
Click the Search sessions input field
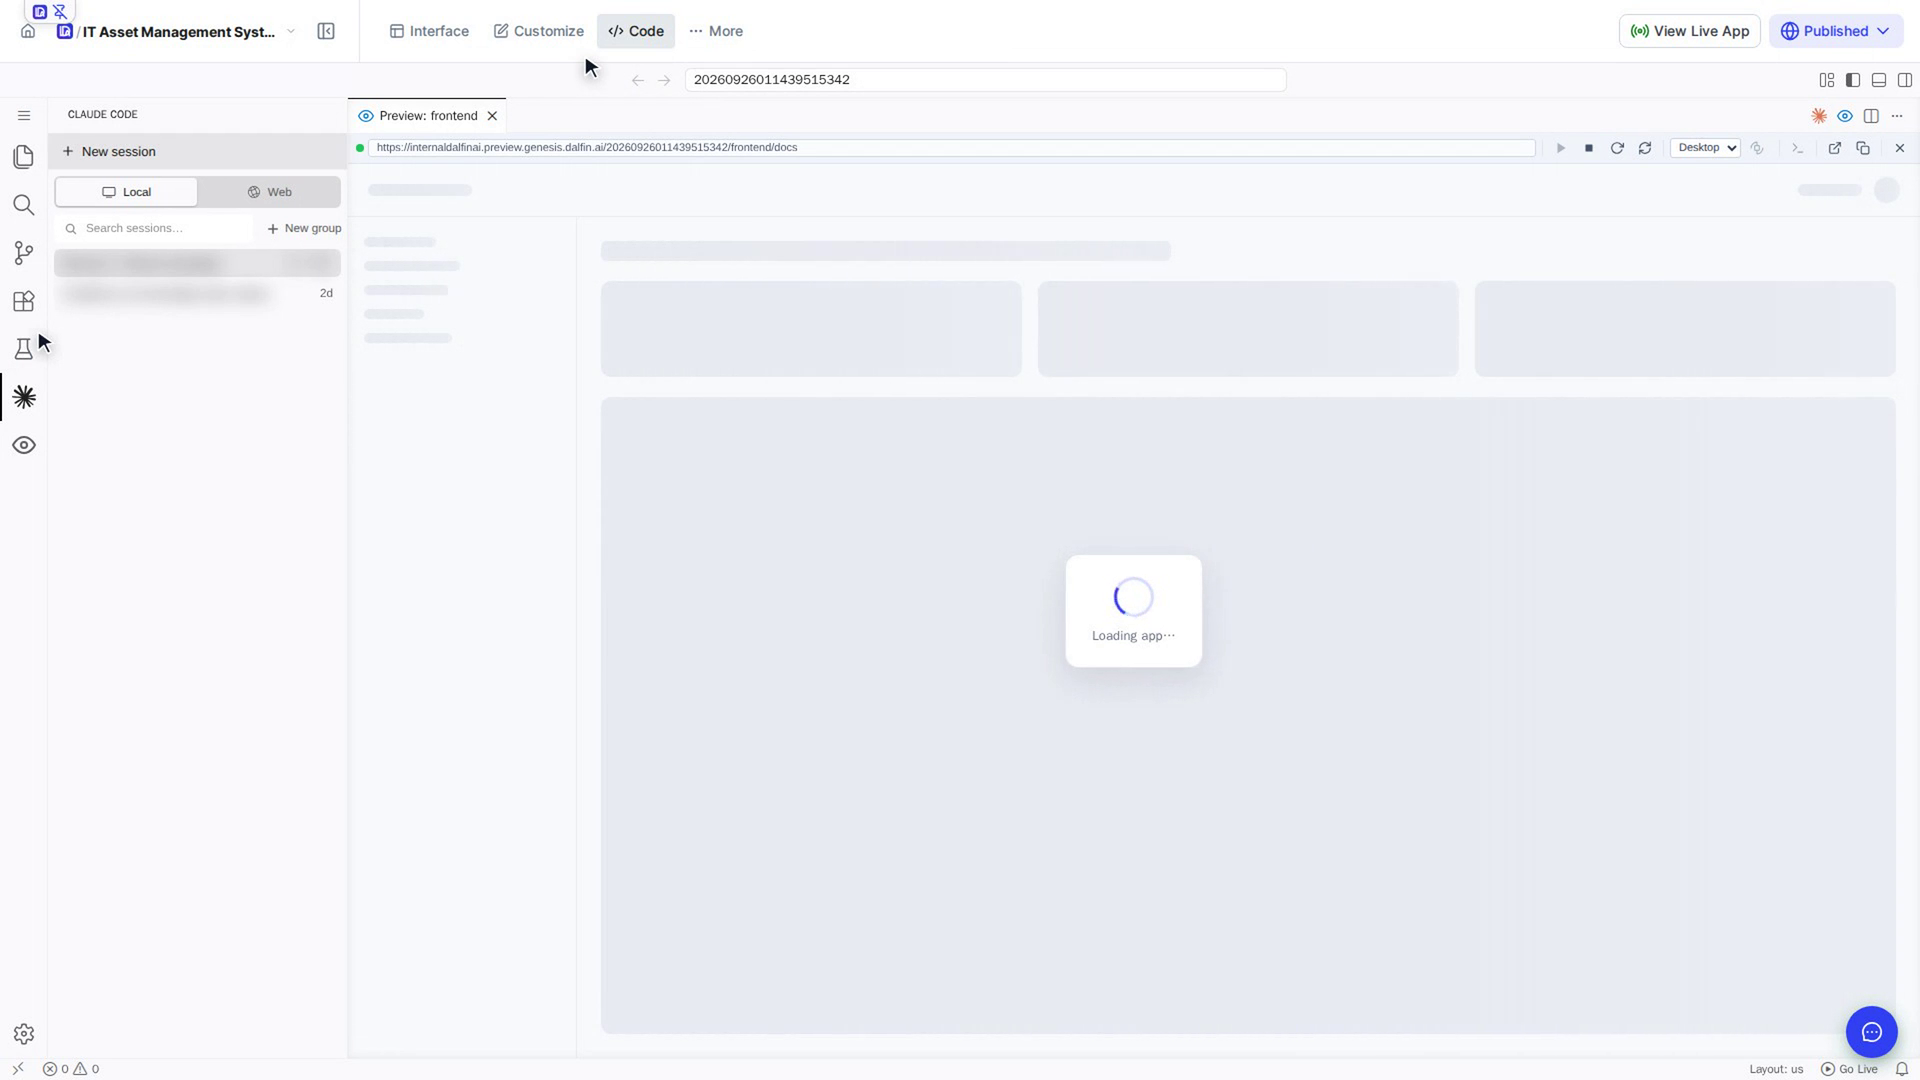[155, 229]
